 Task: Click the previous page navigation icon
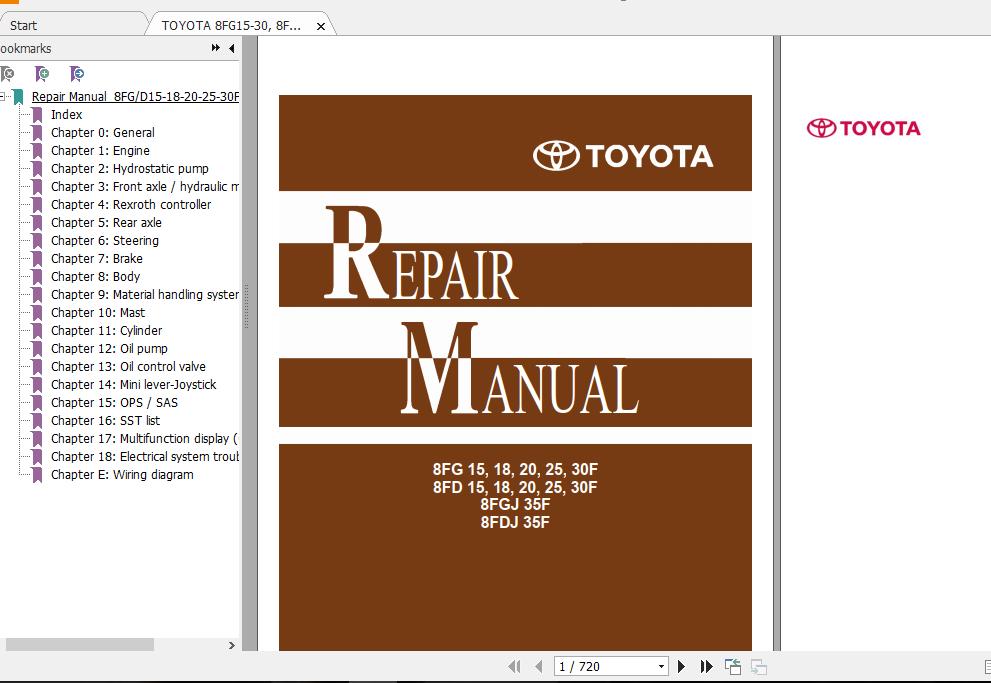pyautogui.click(x=538, y=666)
